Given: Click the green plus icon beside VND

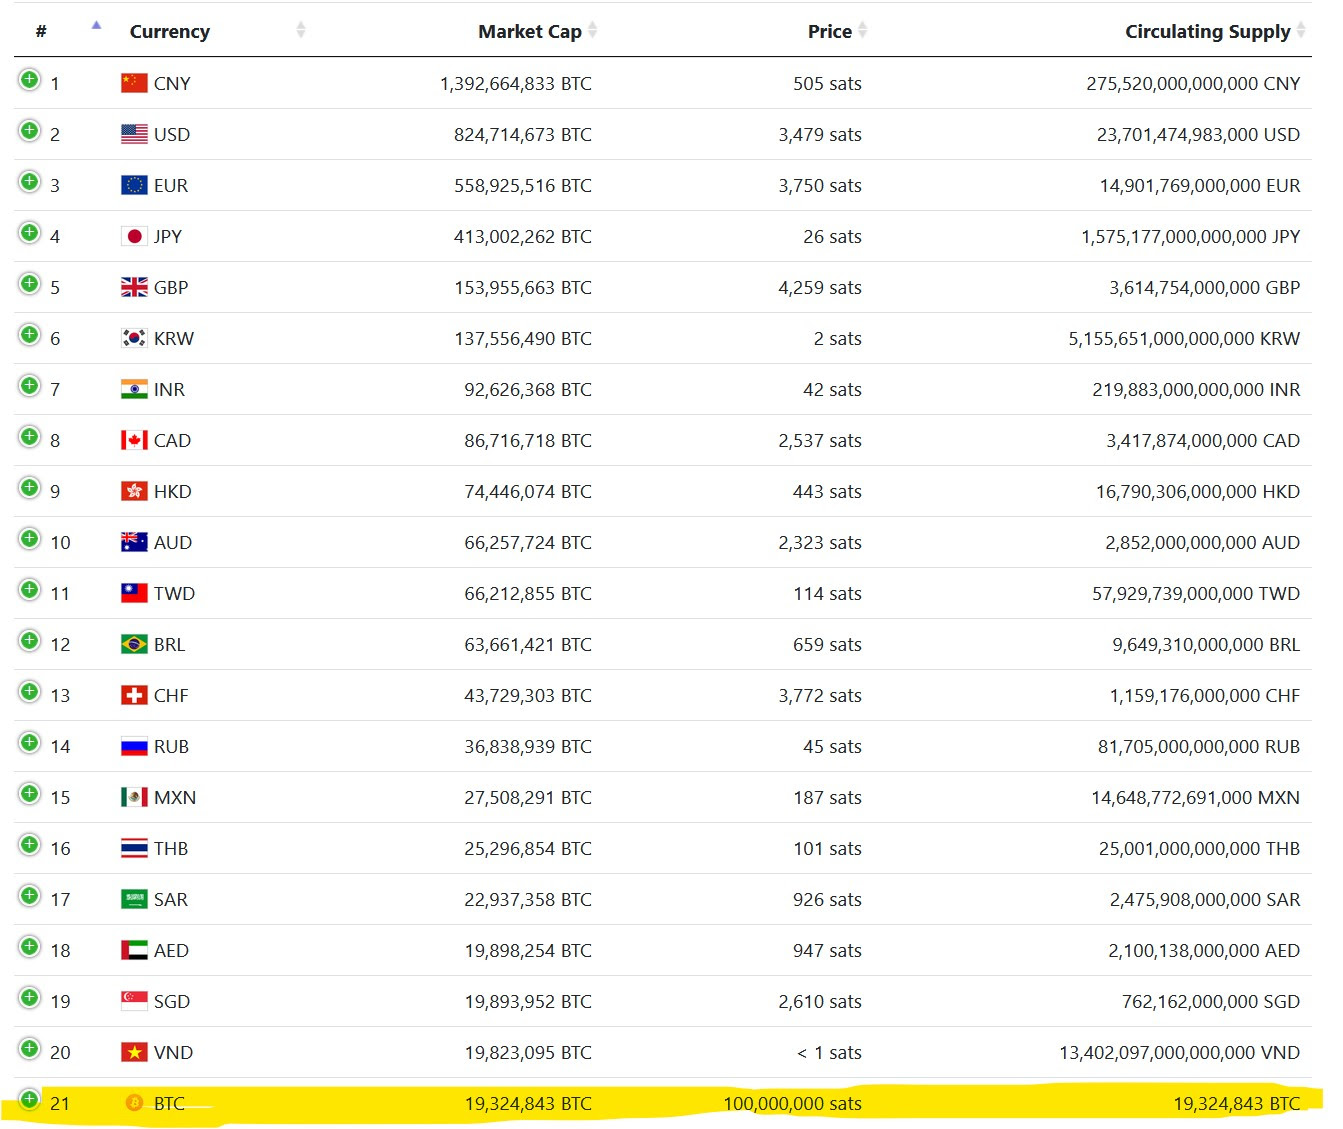Looking at the screenshot, I should tap(30, 1049).
